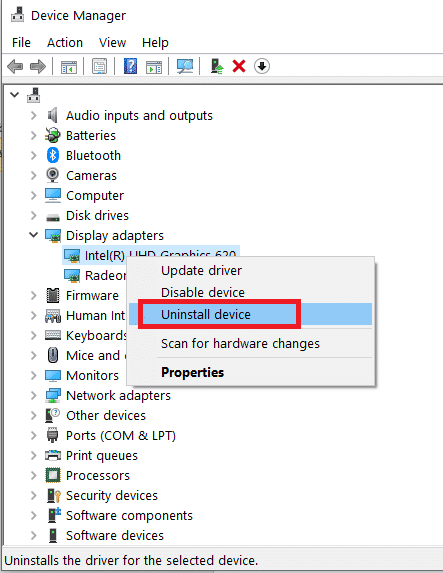Expand the Software devices chevron
Screen dimensions: 443x573
34,535
